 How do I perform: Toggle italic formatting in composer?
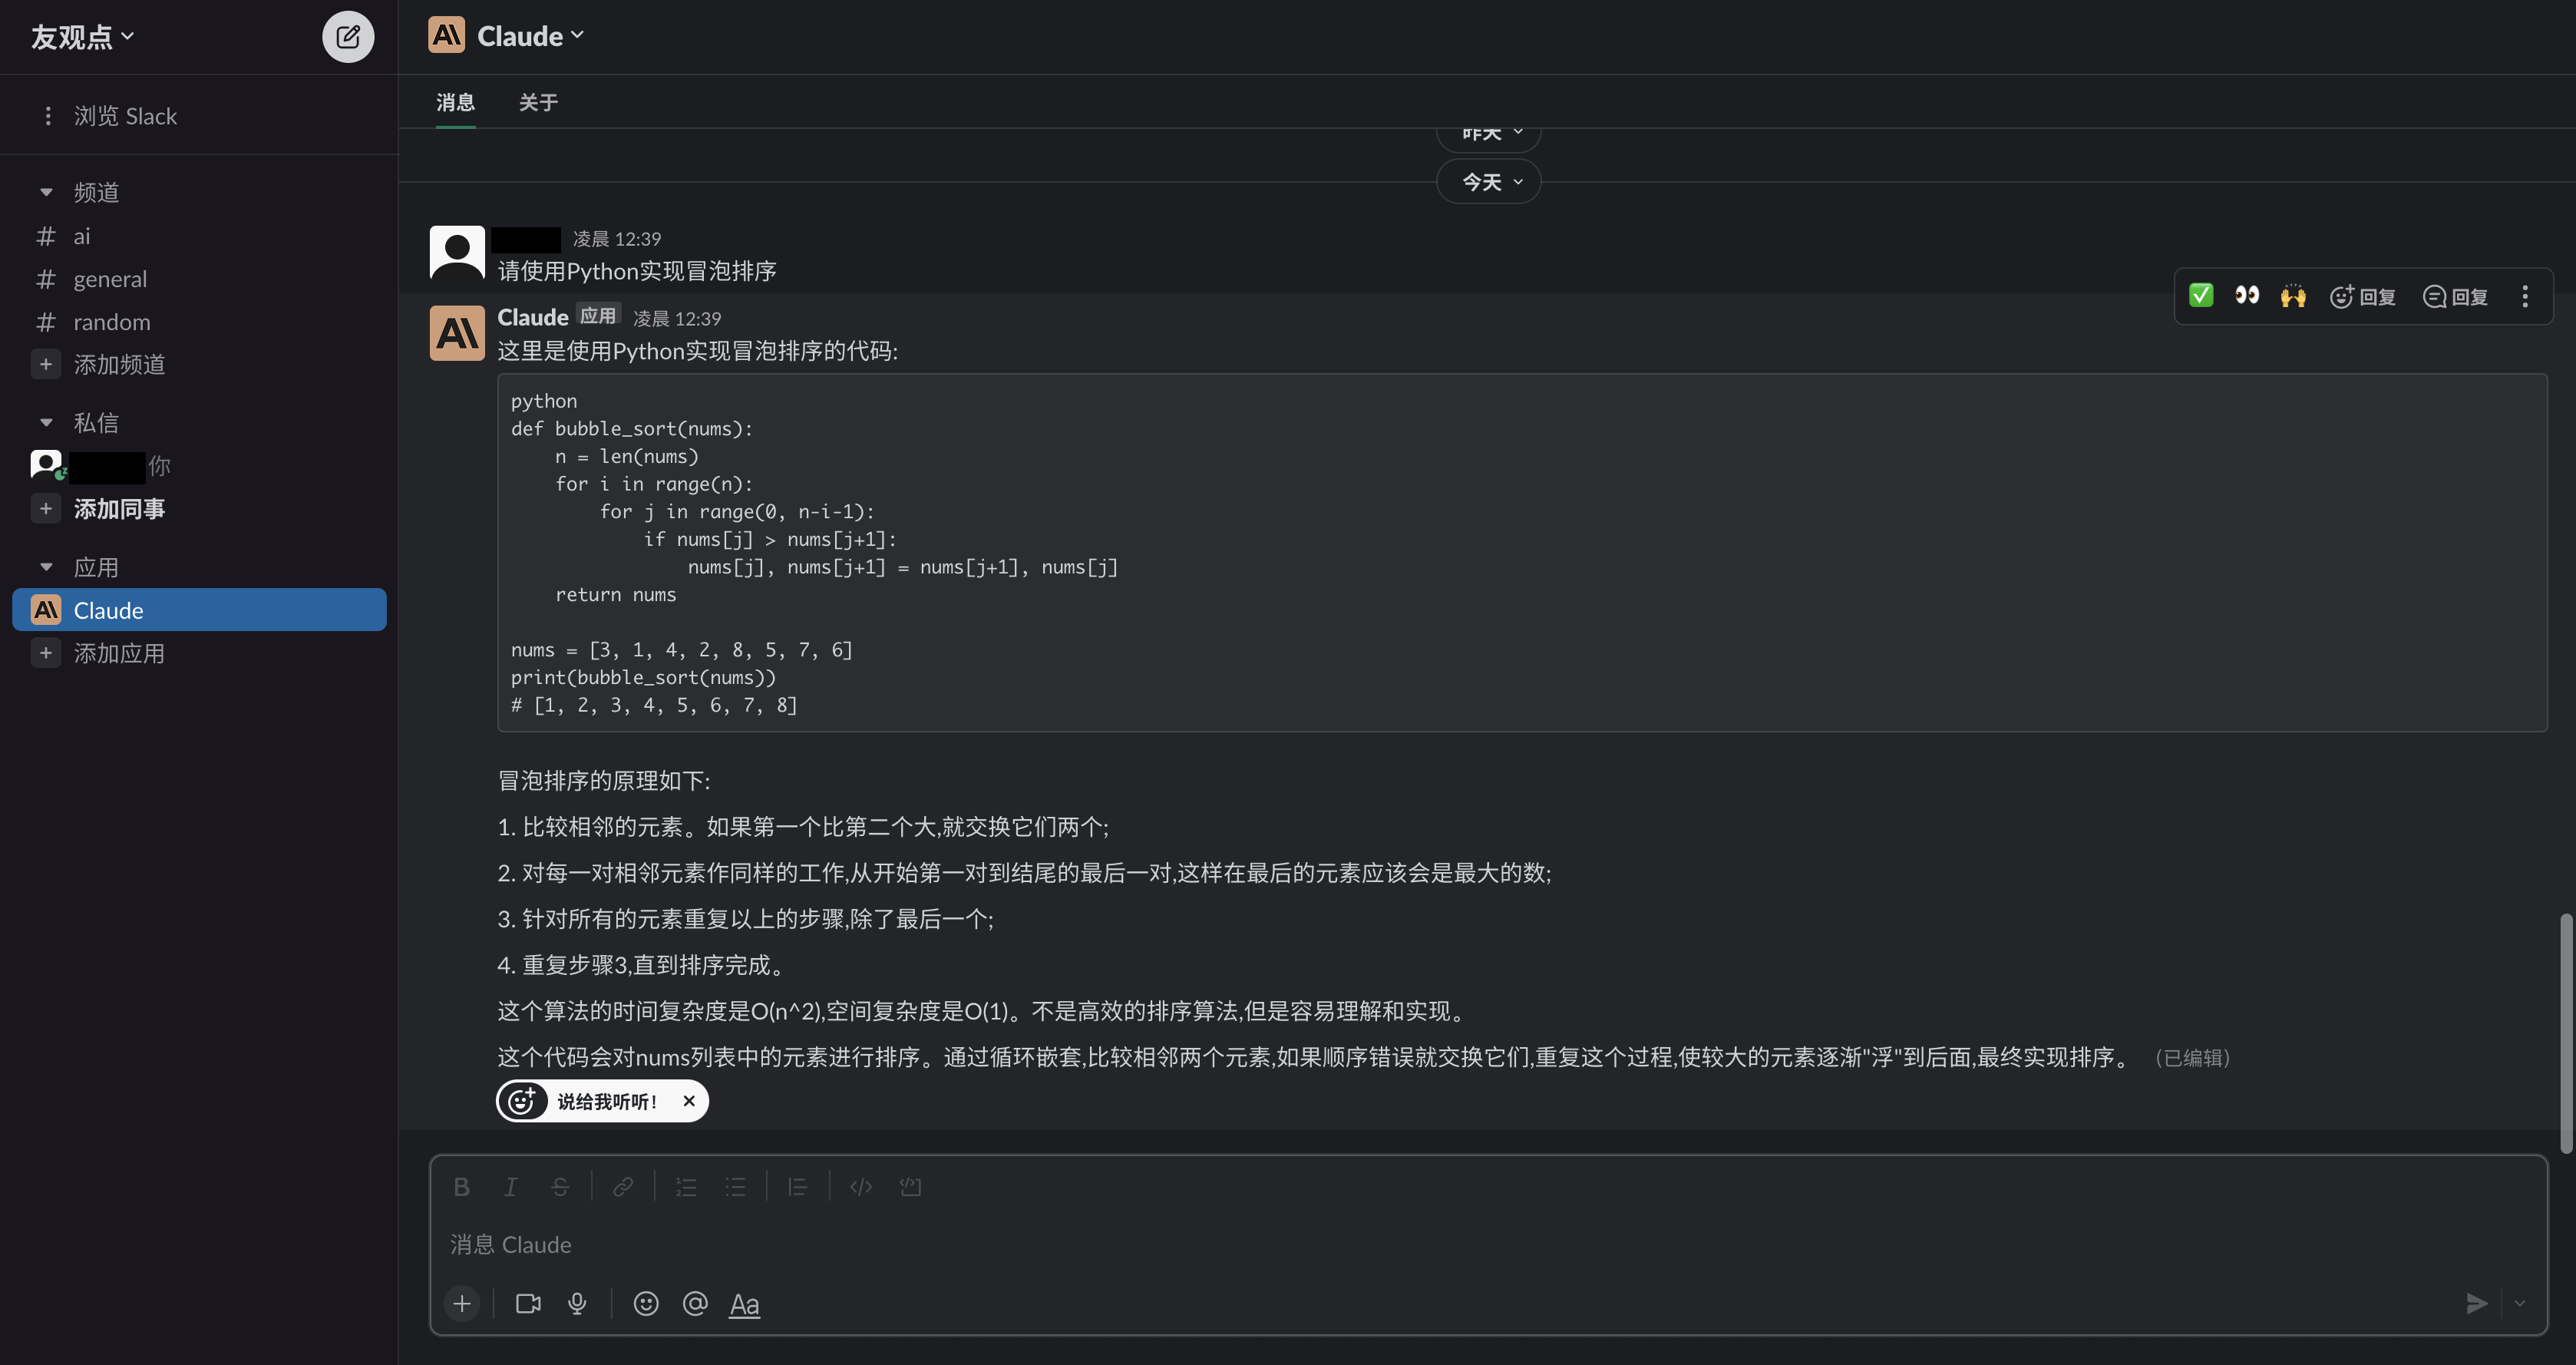tap(510, 1187)
